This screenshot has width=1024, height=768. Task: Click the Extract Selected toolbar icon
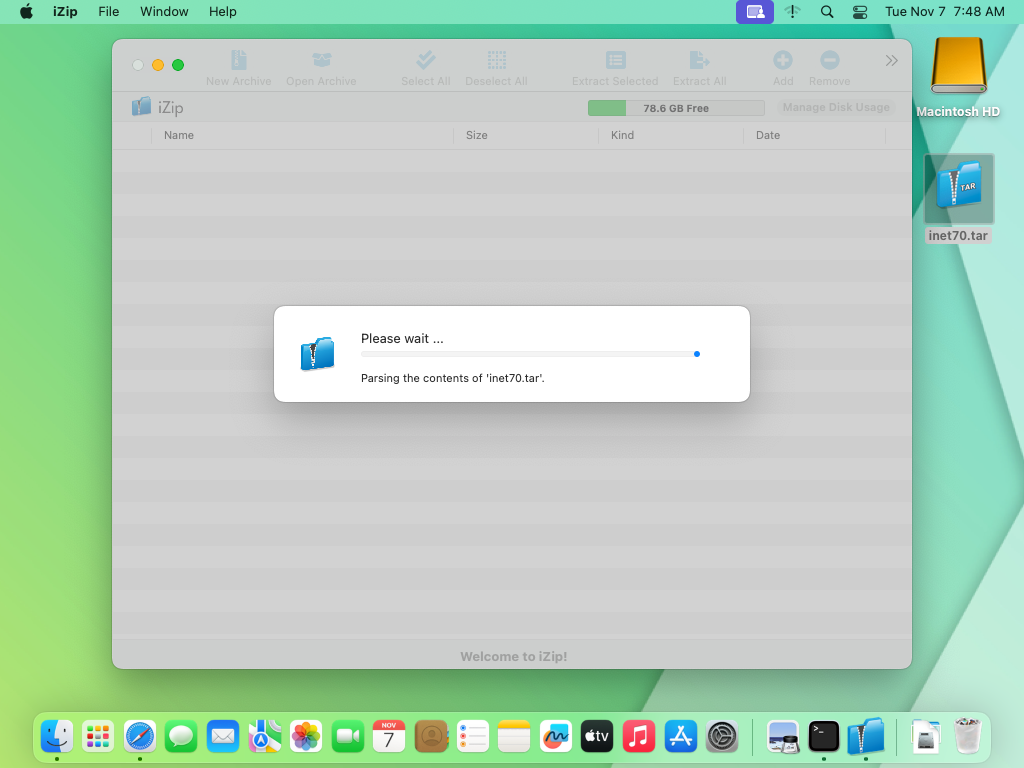pyautogui.click(x=615, y=60)
